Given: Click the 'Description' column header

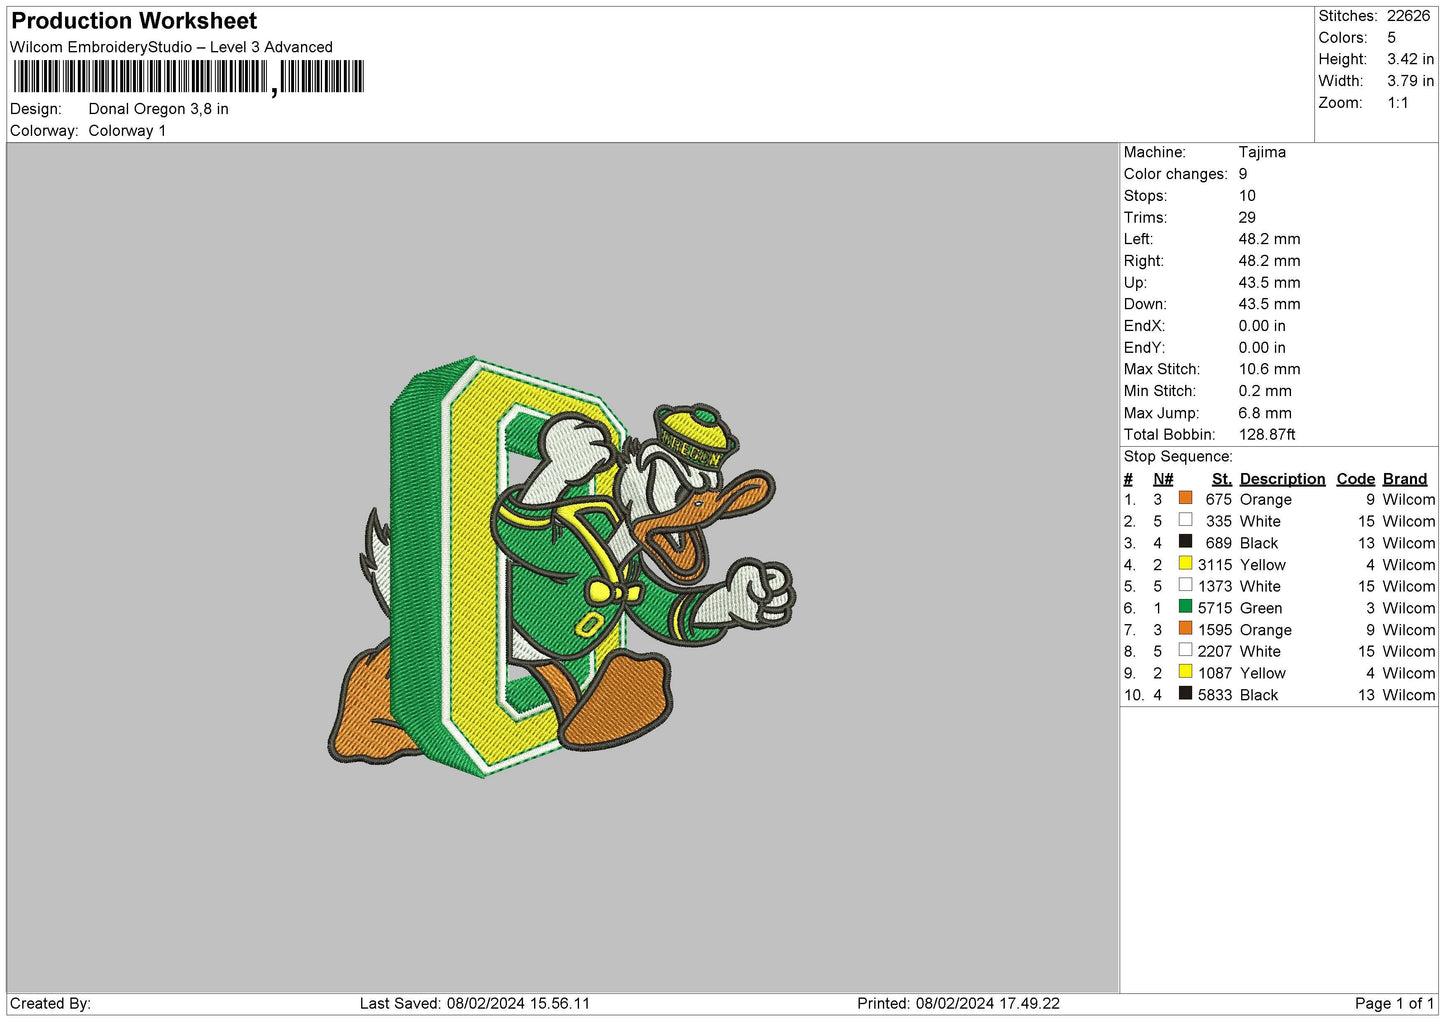Looking at the screenshot, I should [1282, 479].
